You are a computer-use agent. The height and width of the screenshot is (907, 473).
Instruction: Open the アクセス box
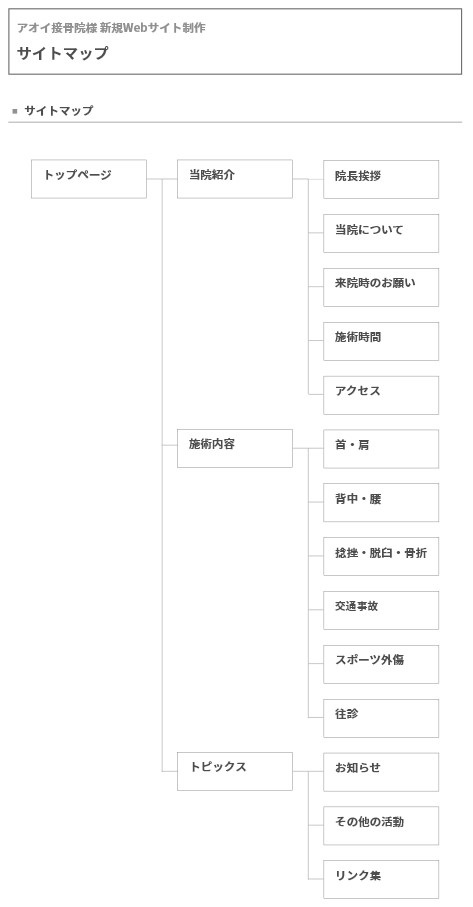[x=380, y=395]
